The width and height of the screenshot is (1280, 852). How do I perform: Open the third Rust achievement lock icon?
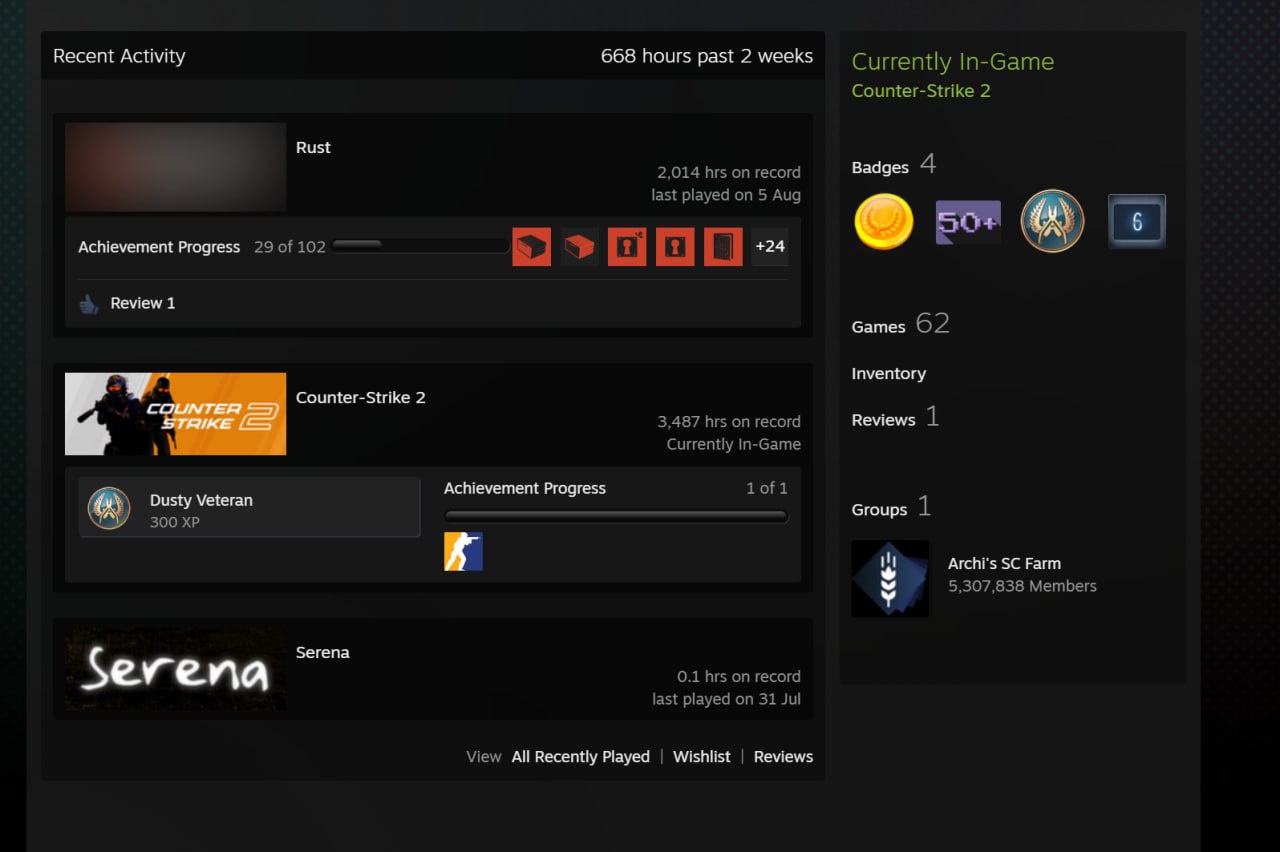pyautogui.click(x=627, y=247)
